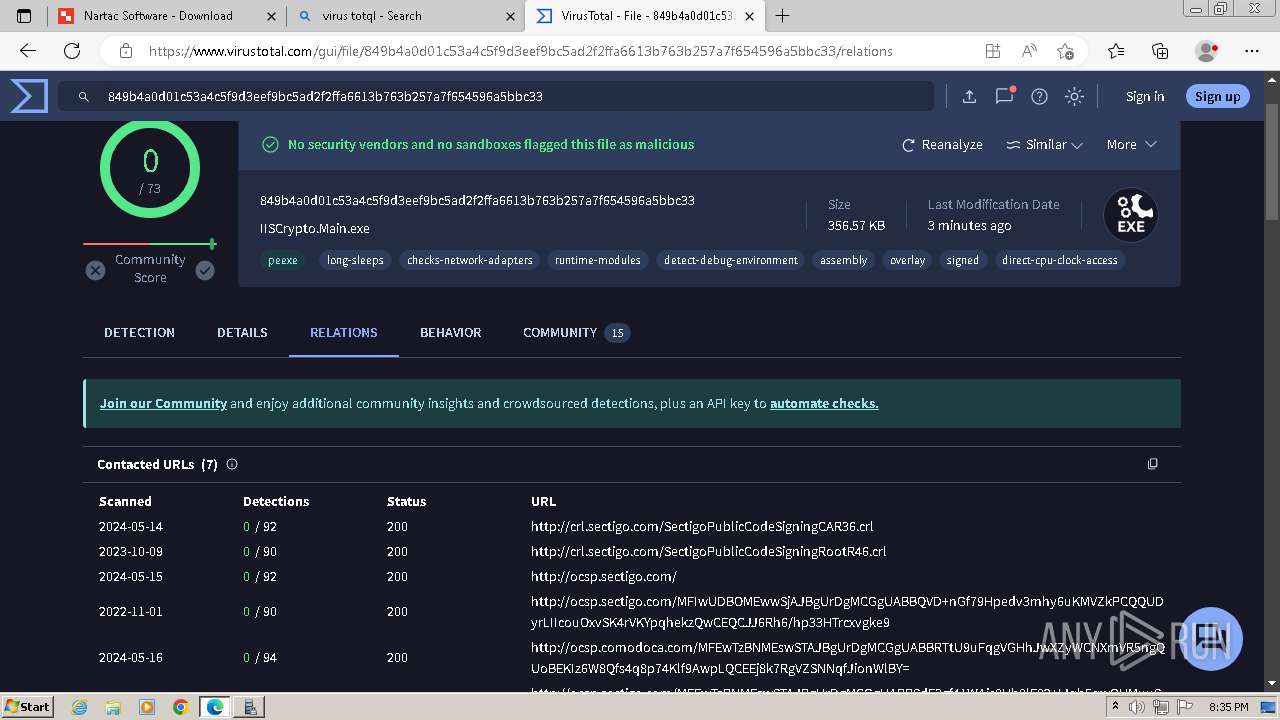Open the Collections icon
1280x720 pixels.
pyautogui.click(x=1160, y=51)
